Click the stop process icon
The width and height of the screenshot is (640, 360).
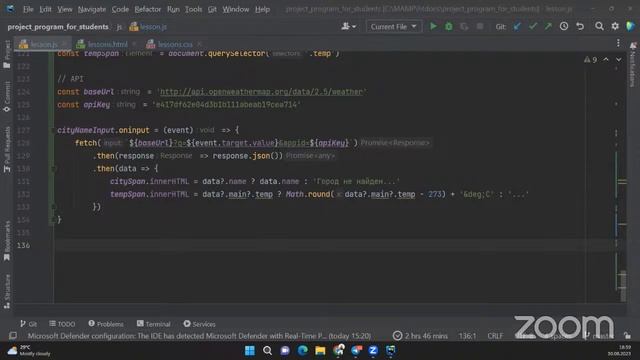[480, 27]
